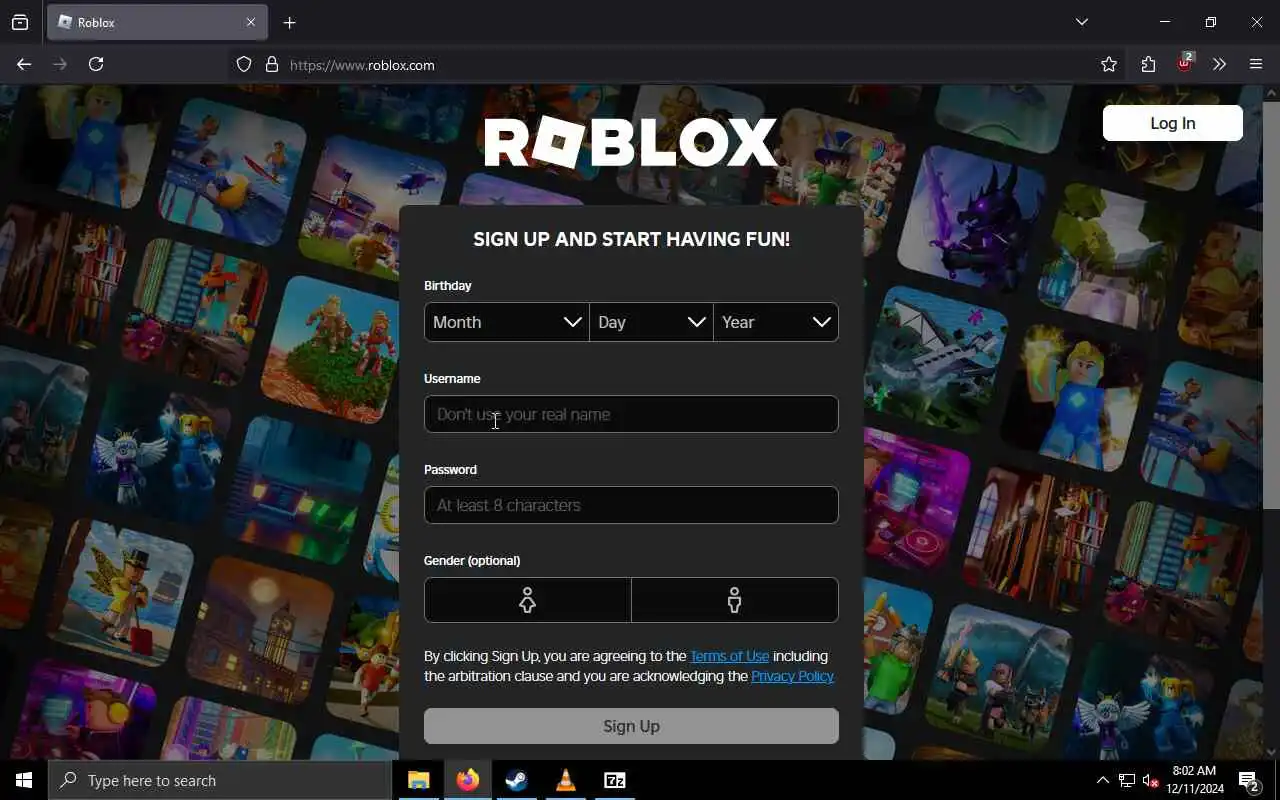Open a new browser tab
The image size is (1280, 800).
[289, 22]
